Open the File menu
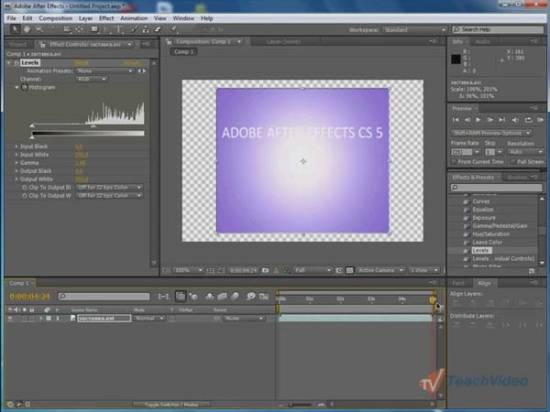550x412 pixels. coord(12,18)
